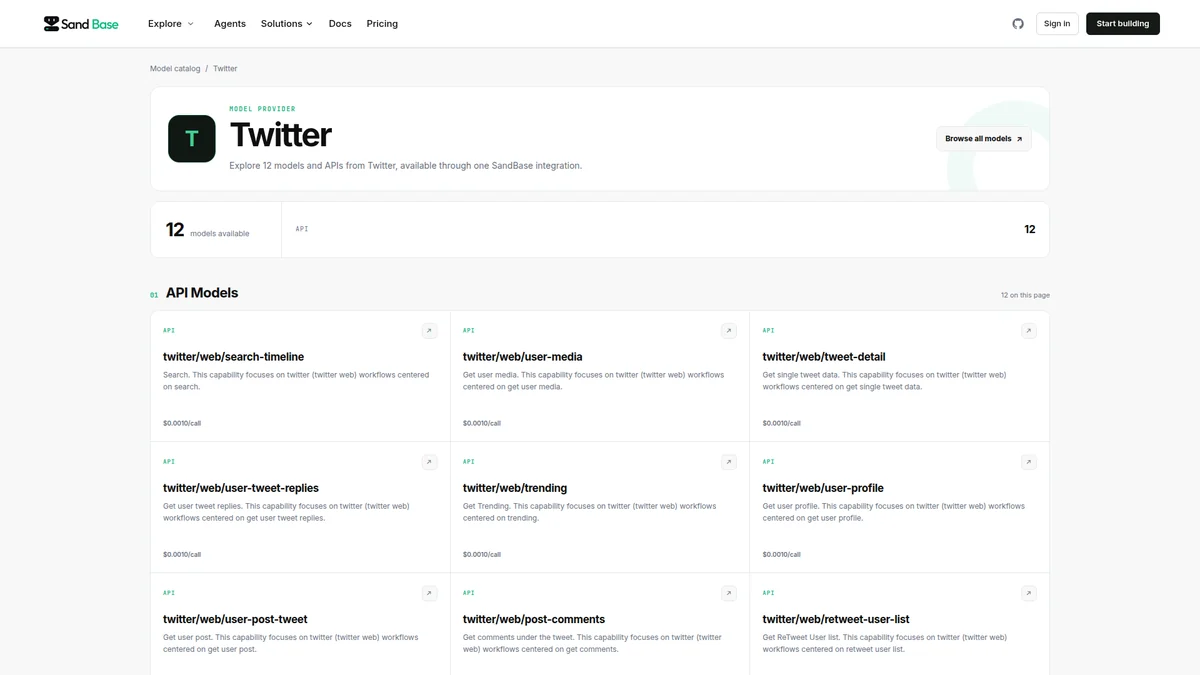Open twitter/web/user-tweet-replies model title
This screenshot has width=1200, height=675.
tap(241, 488)
